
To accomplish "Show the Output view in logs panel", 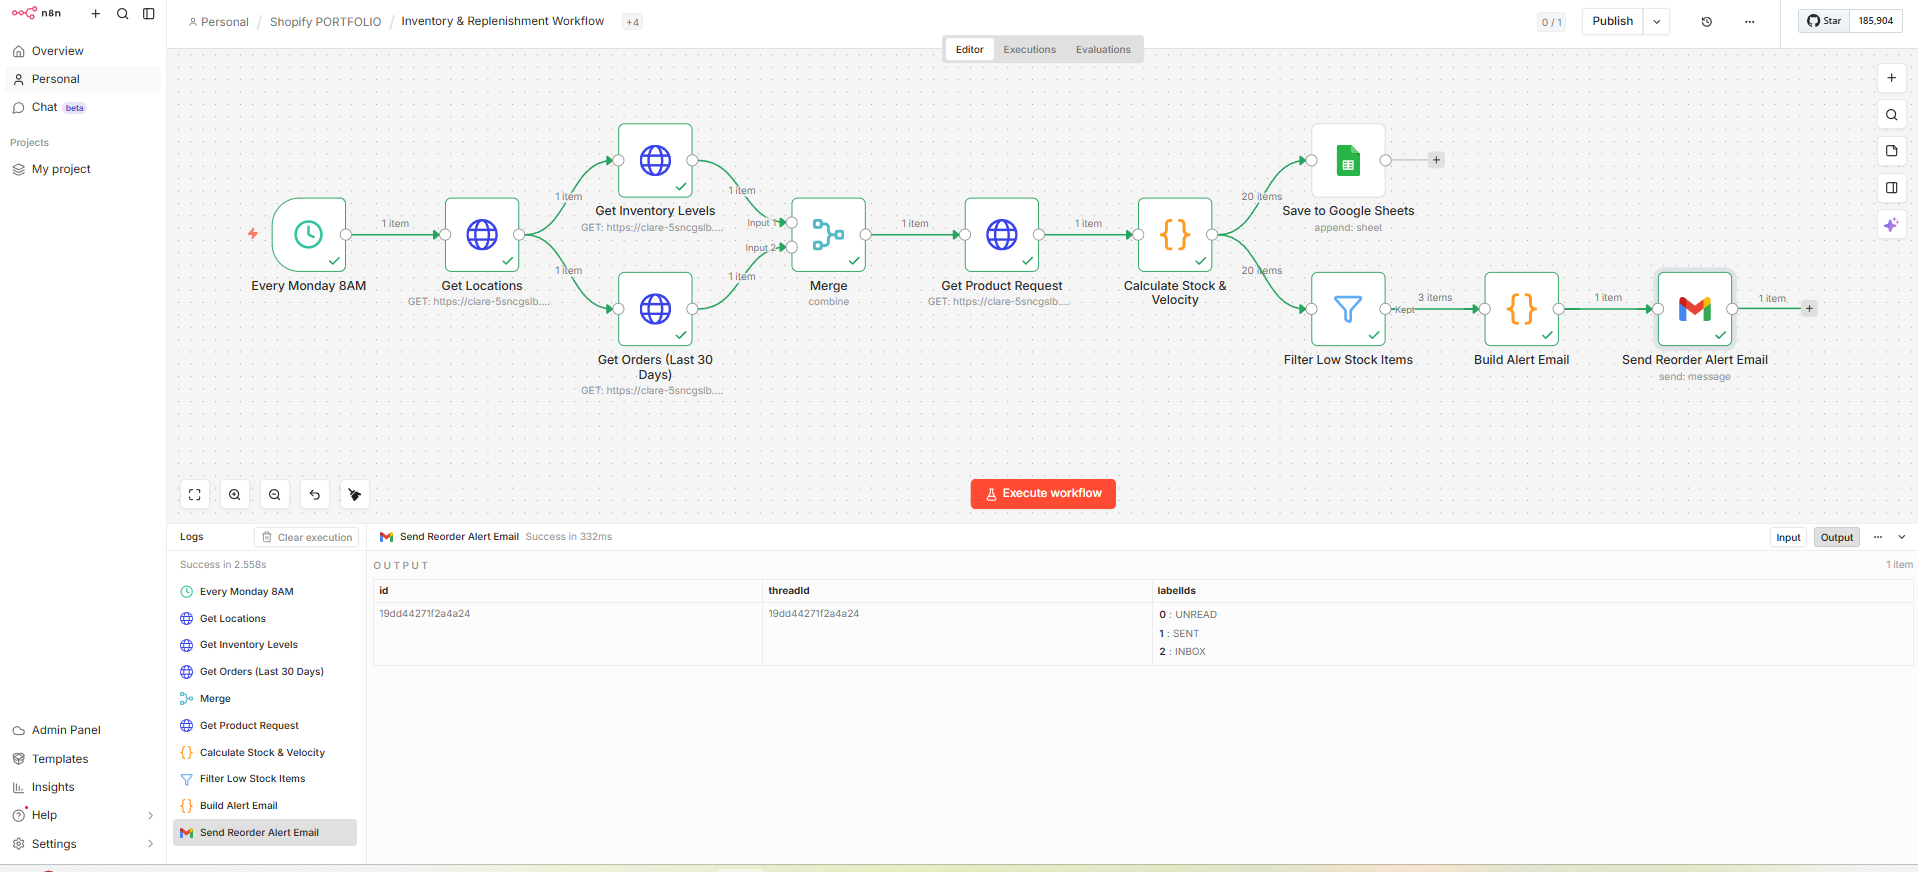I will tap(1836, 537).
